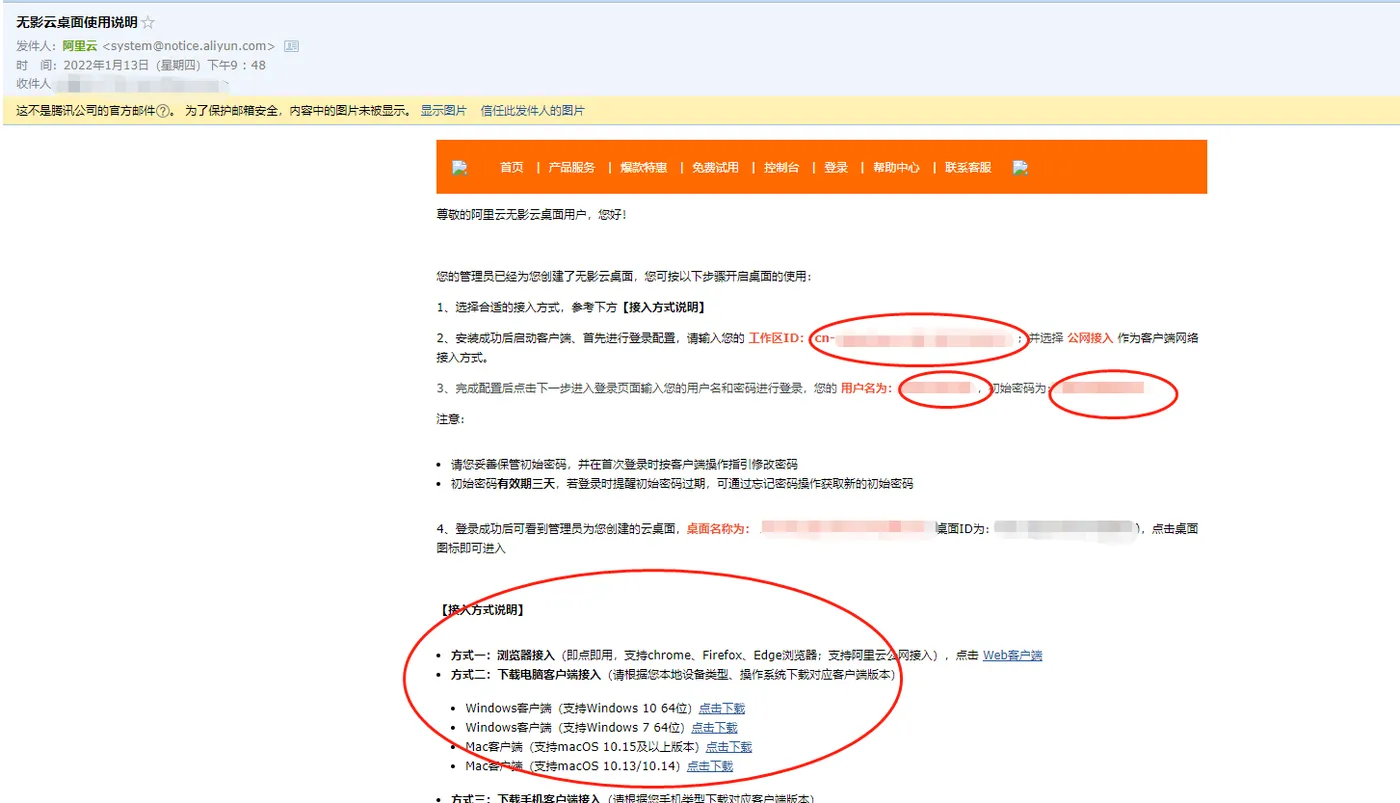Download the macOS 10.13/10.14 client
Image resolution: width=1400 pixels, height=803 pixels.
(x=710, y=766)
